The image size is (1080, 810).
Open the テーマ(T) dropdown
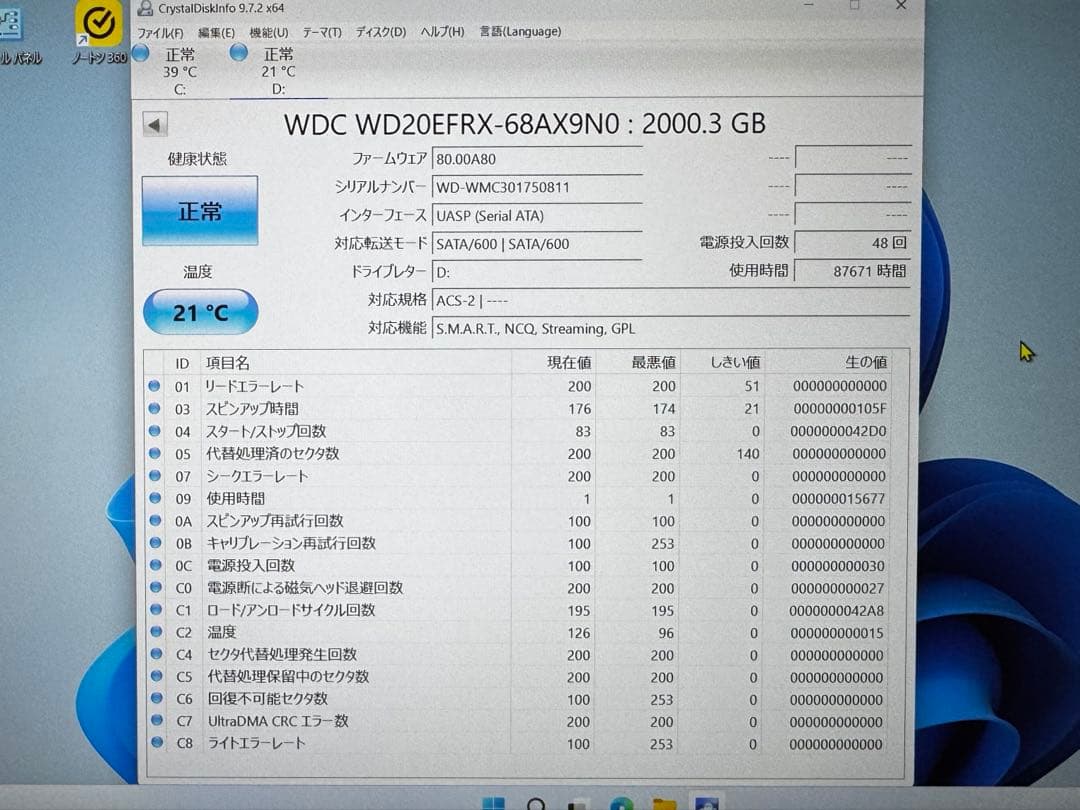pyautogui.click(x=323, y=31)
